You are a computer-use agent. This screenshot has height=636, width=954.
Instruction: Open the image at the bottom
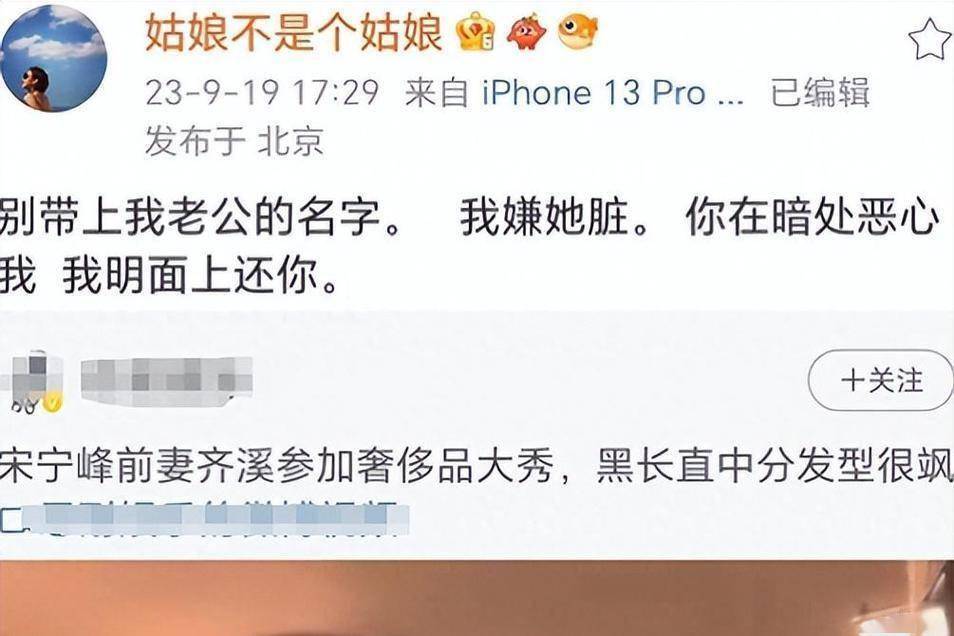click(477, 598)
